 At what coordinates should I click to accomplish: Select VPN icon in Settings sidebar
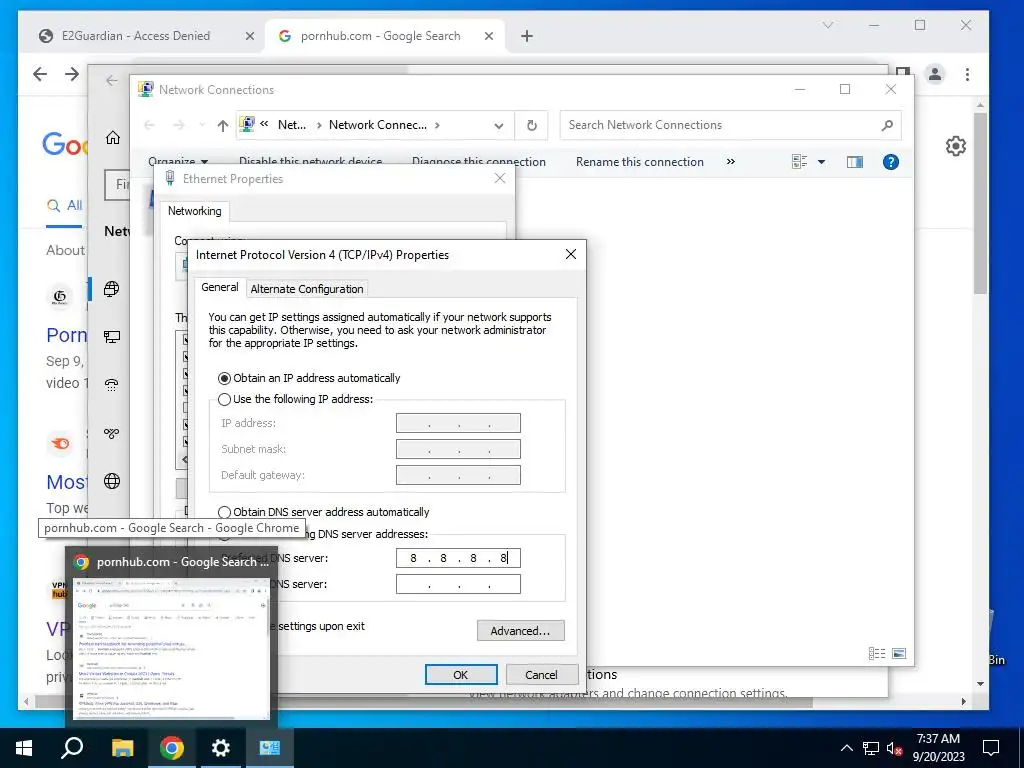(112, 433)
